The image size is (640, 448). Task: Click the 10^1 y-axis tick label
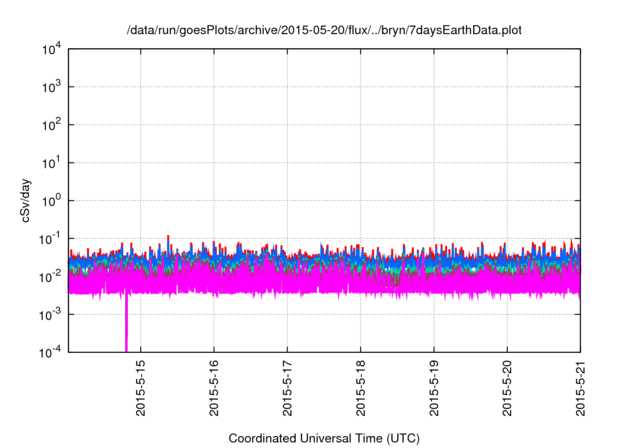click(51, 163)
